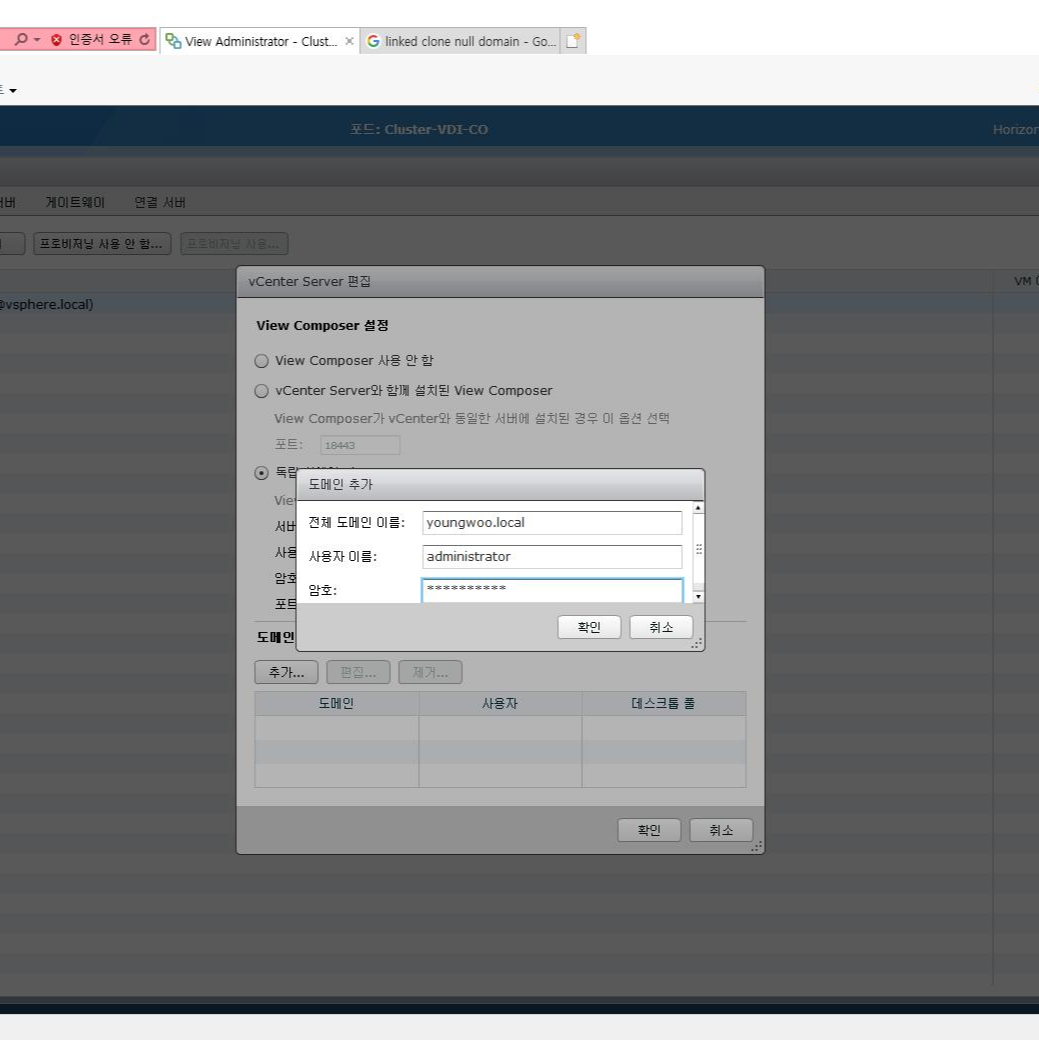Screen dimensions: 1039x1040
Task: Confirm with 확인 in 도메인 추가 dialog
Action: point(589,627)
